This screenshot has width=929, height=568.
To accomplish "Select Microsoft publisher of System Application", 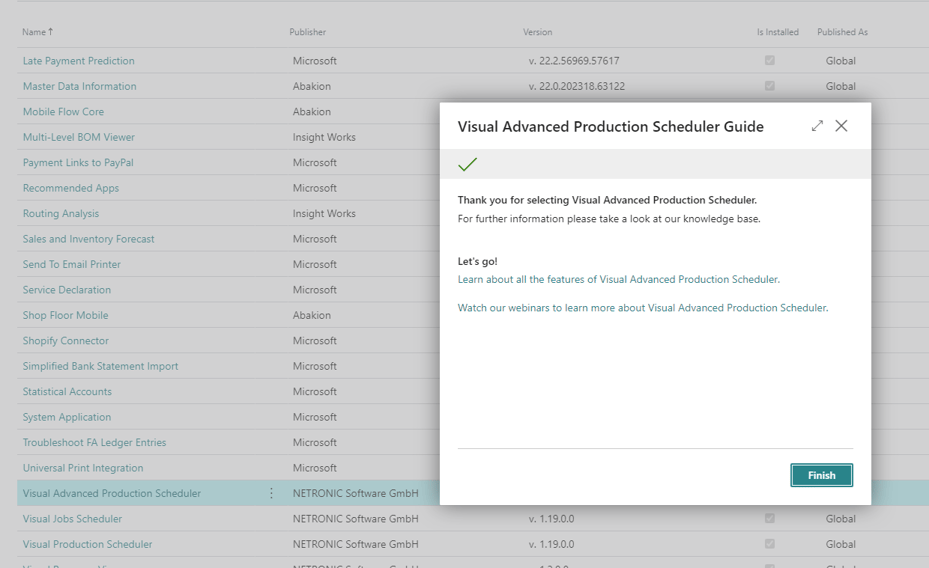I will [x=315, y=418].
